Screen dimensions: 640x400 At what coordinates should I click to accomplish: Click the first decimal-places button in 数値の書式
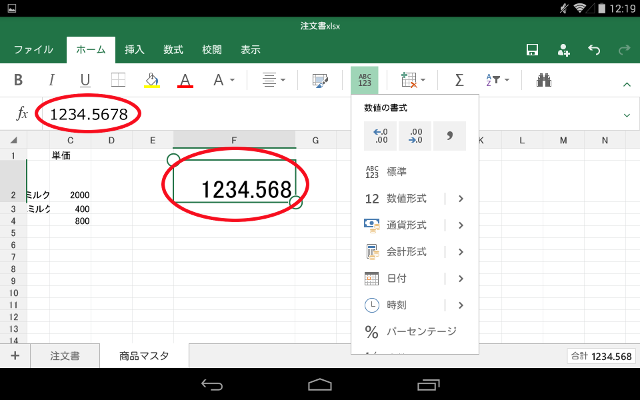pyautogui.click(x=380, y=136)
